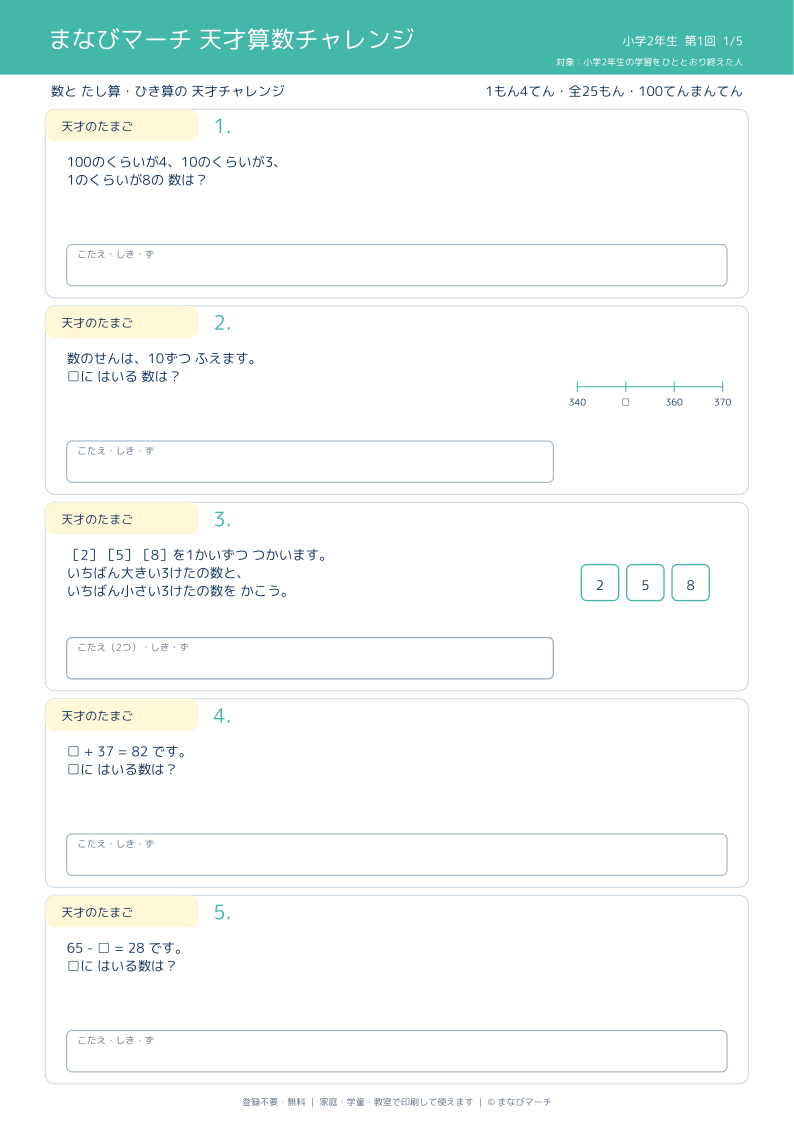794x1123 pixels.
Task: Click the 小学2年生 第1回 1/5 label
Action: (682, 41)
